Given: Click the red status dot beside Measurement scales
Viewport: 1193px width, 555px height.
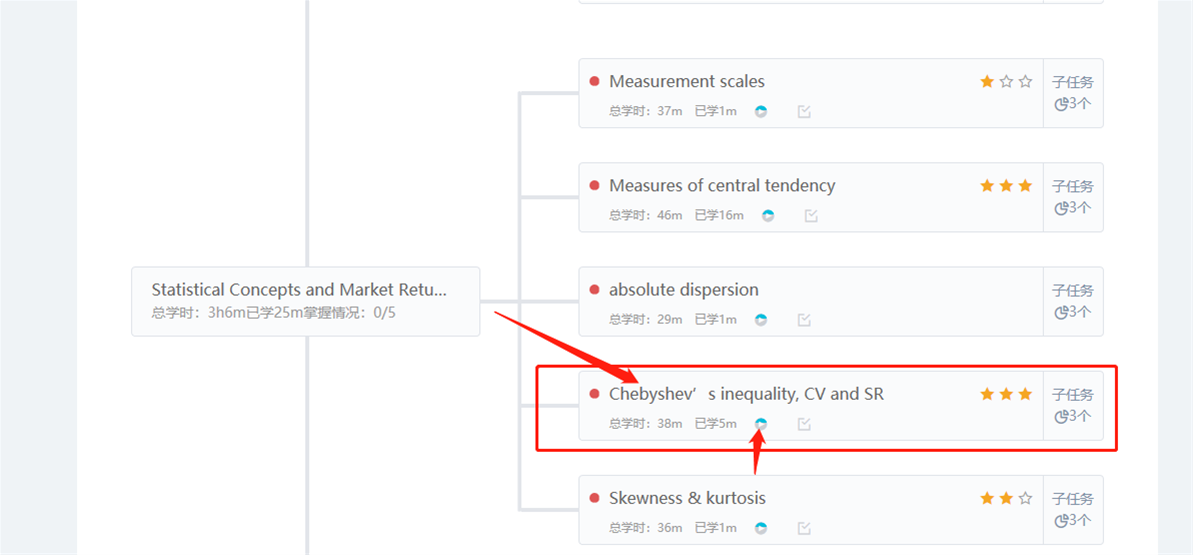Looking at the screenshot, I should click(594, 81).
